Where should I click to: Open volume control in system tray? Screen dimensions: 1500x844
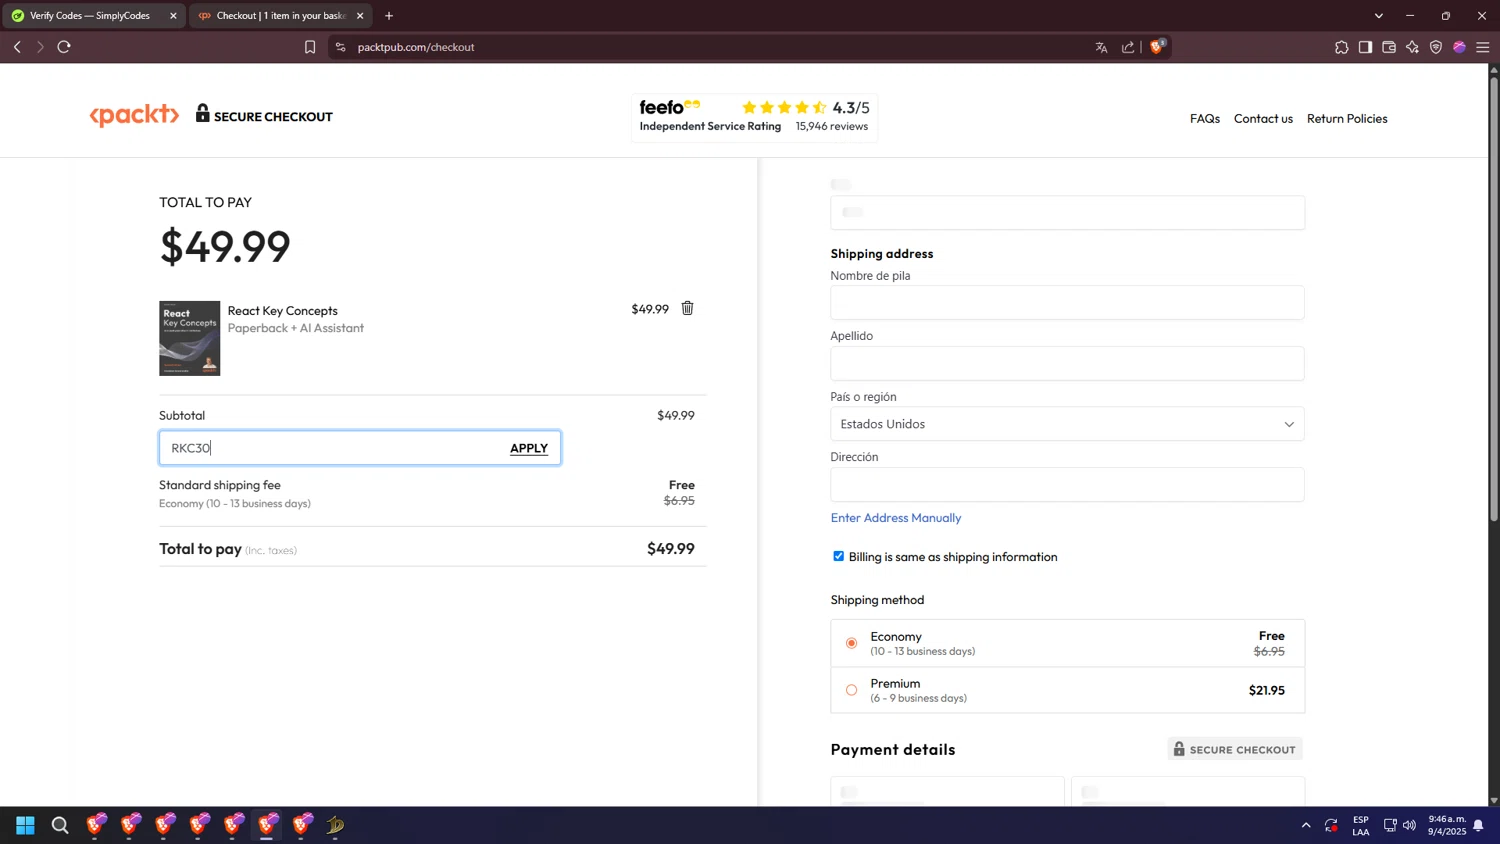(1410, 825)
